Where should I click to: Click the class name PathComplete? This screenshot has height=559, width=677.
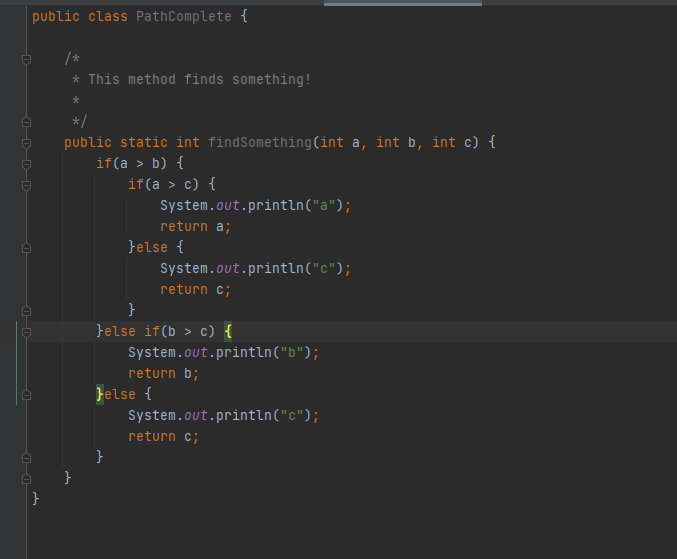[183, 17]
